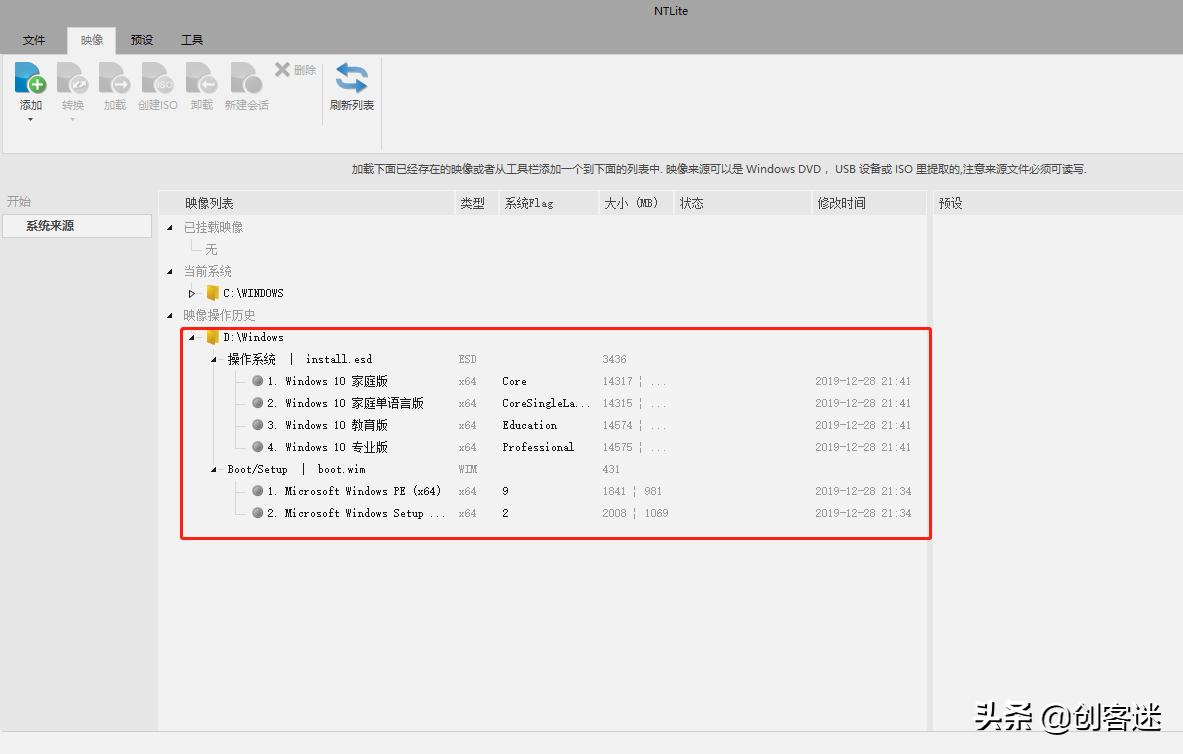
Task: Collapse the 映像操作历史 section
Action: 170,314
